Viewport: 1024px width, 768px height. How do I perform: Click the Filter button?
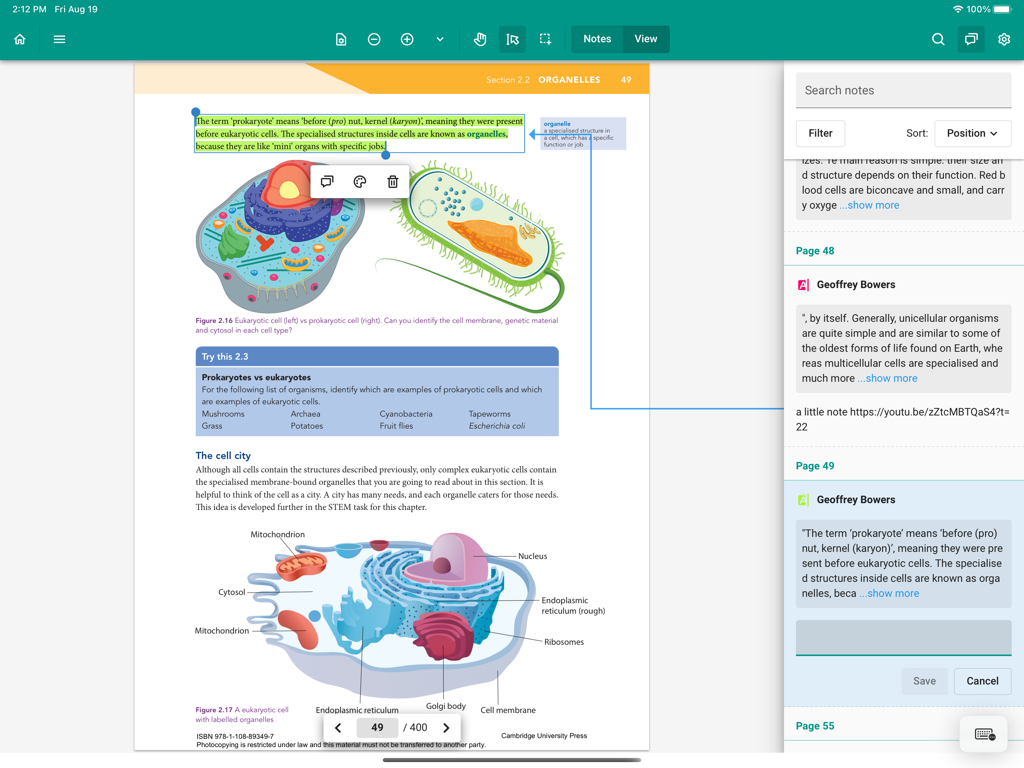(x=820, y=133)
